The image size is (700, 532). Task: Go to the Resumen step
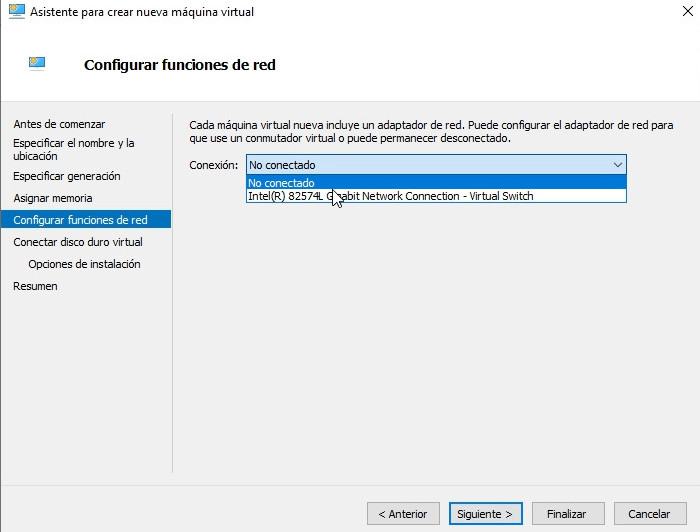point(35,286)
